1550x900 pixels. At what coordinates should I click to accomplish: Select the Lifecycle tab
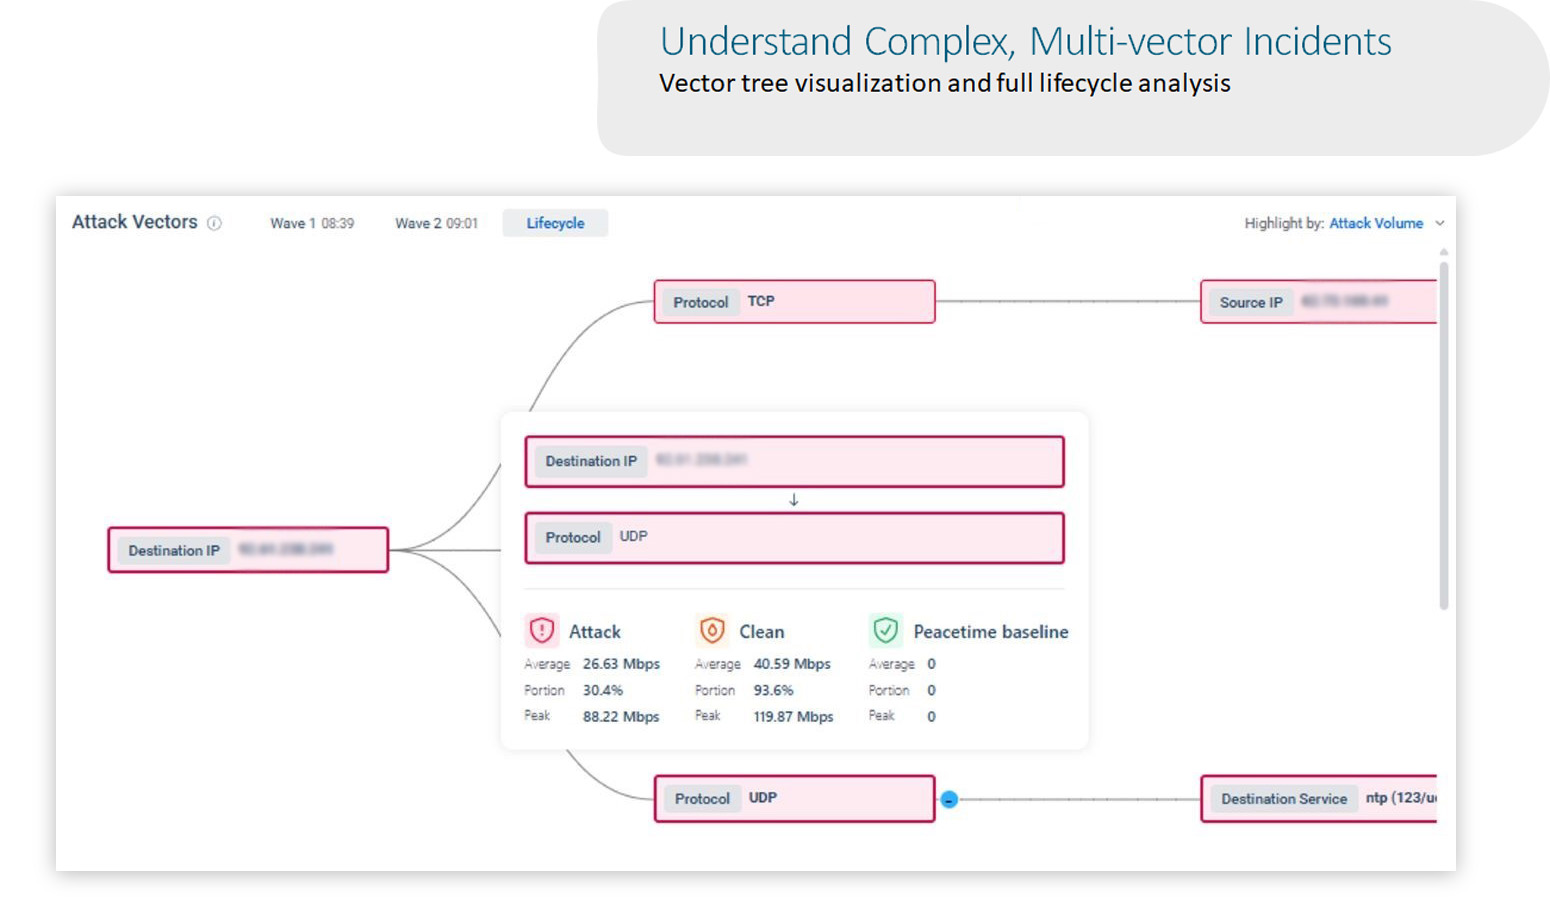(555, 223)
